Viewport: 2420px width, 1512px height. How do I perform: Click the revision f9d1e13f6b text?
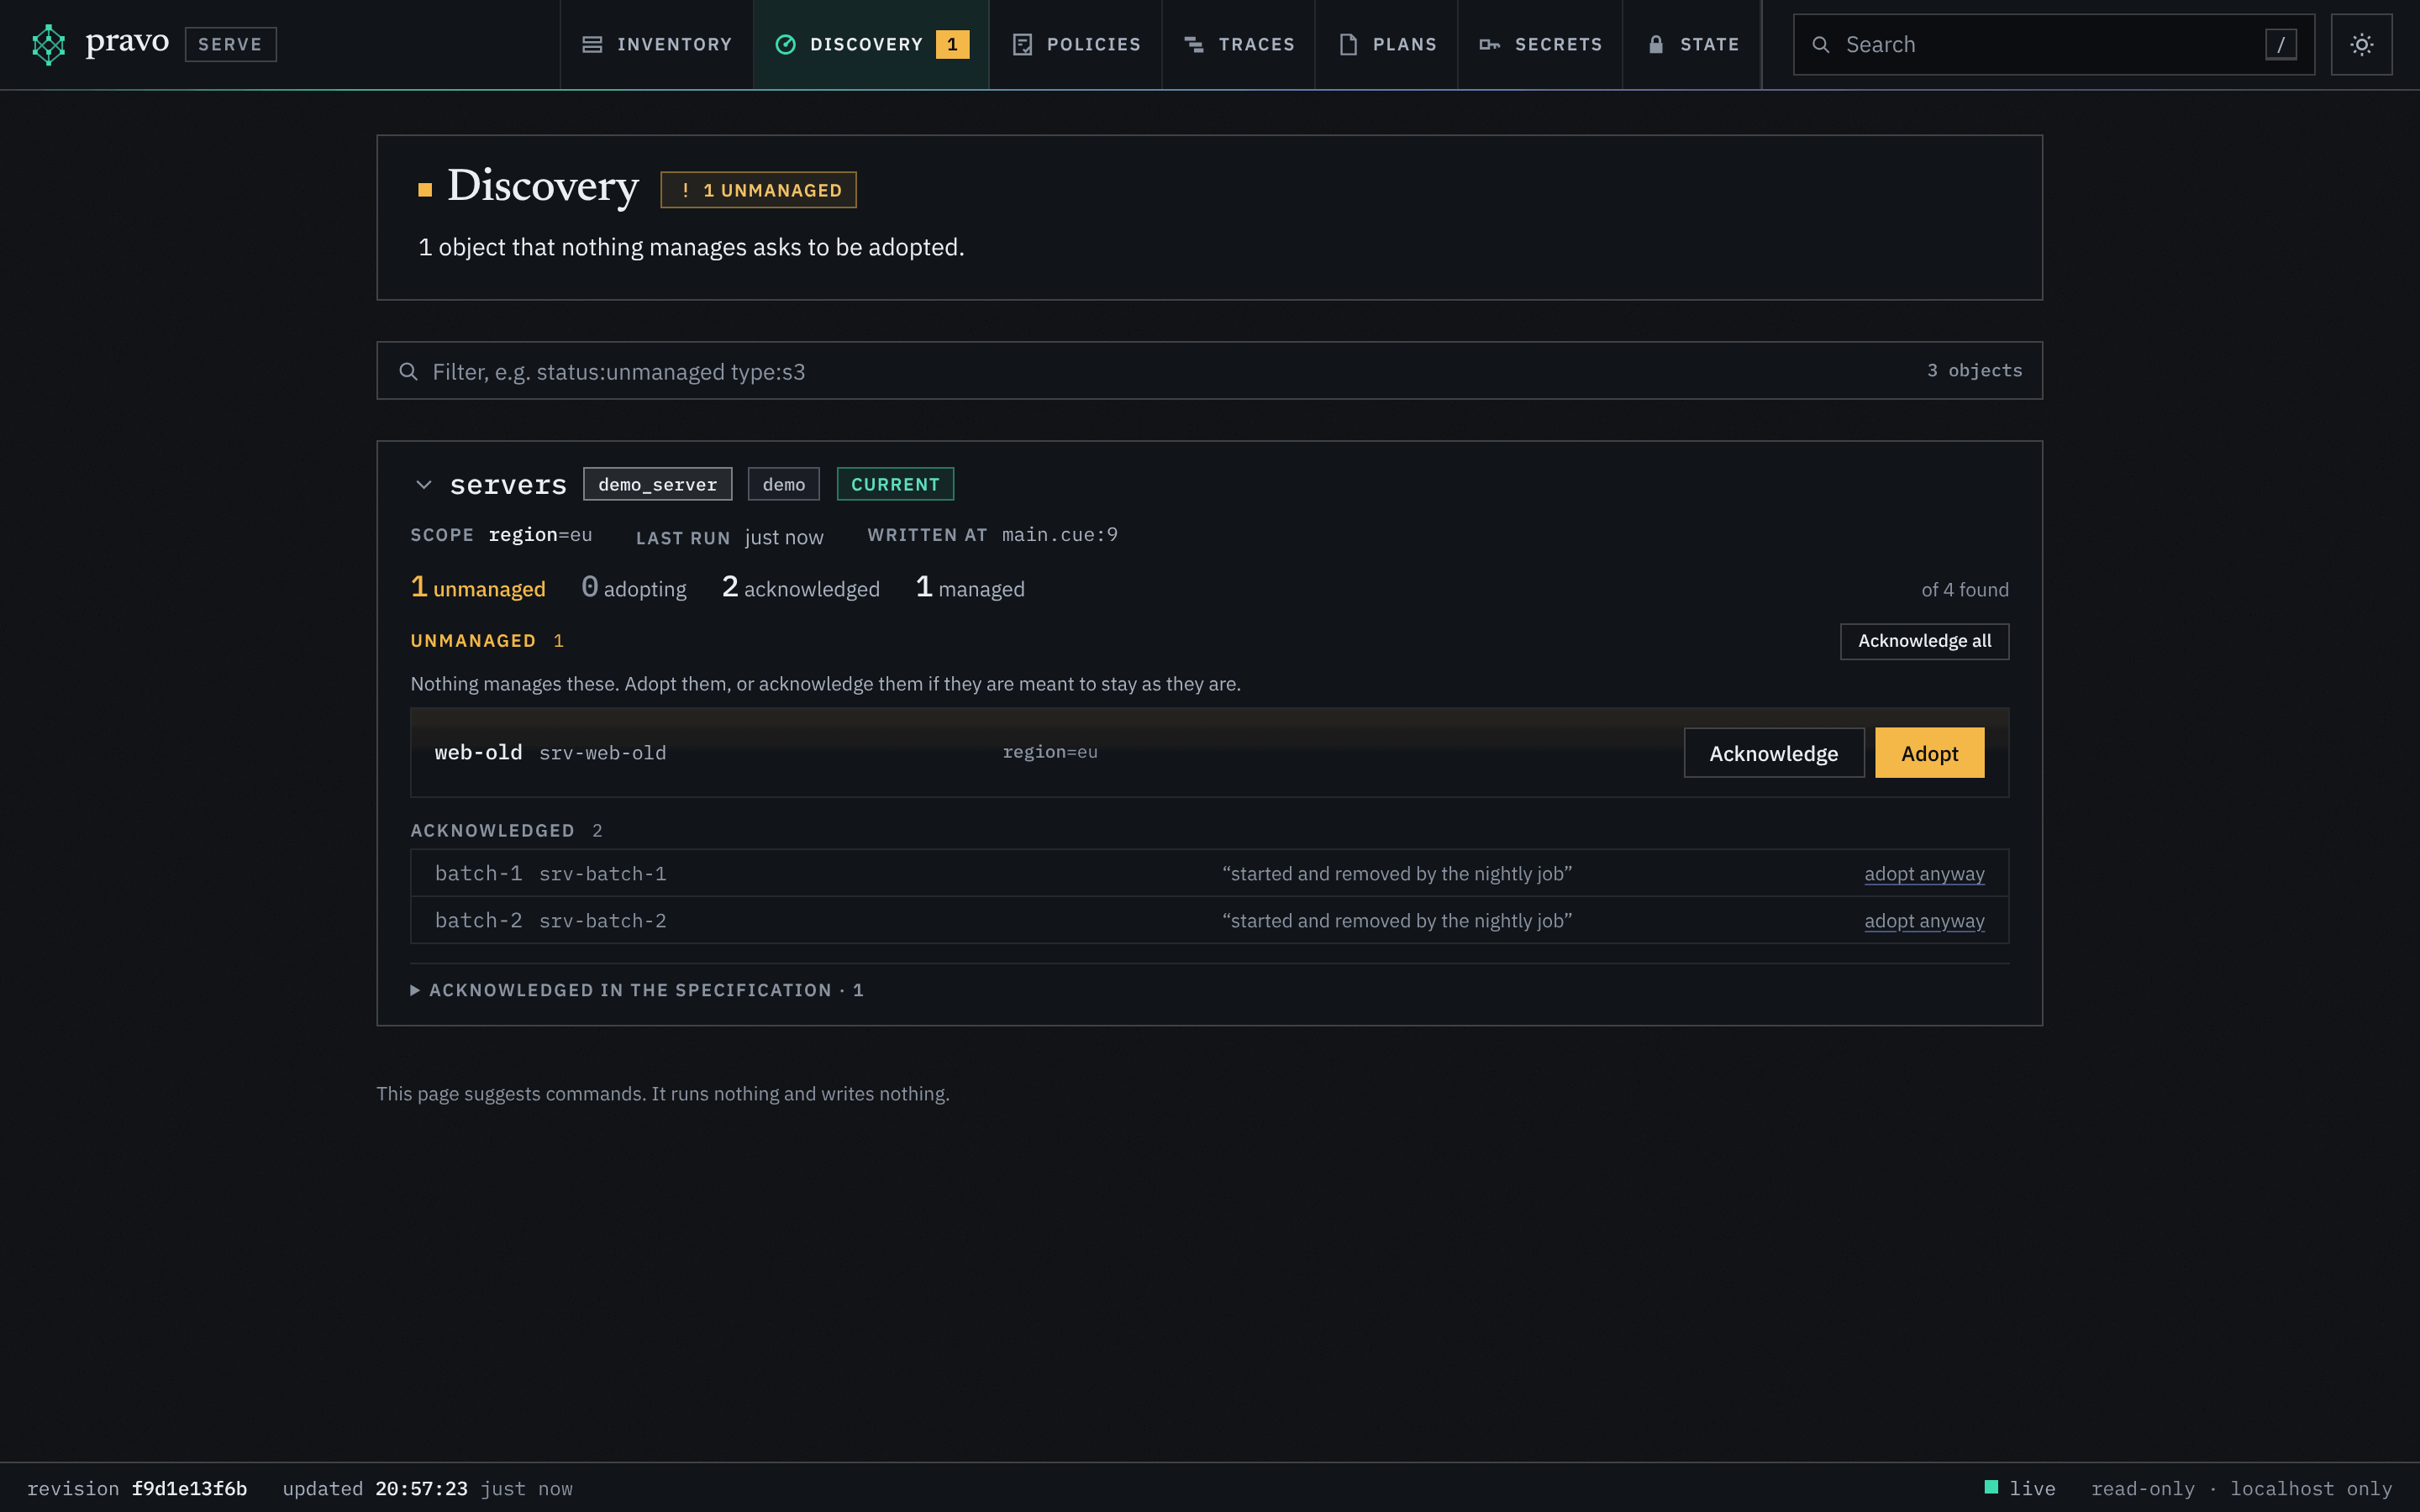pyautogui.click(x=137, y=1488)
